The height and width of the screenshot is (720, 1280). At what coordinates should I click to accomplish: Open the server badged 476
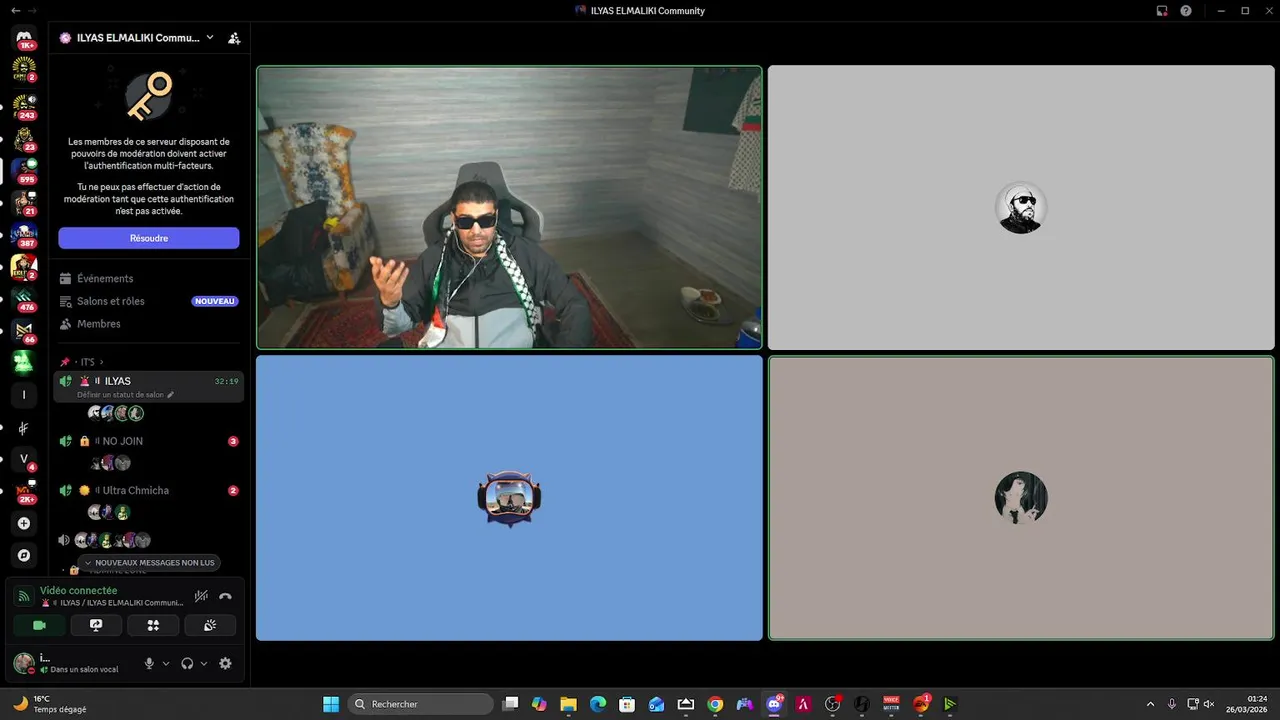(25, 298)
